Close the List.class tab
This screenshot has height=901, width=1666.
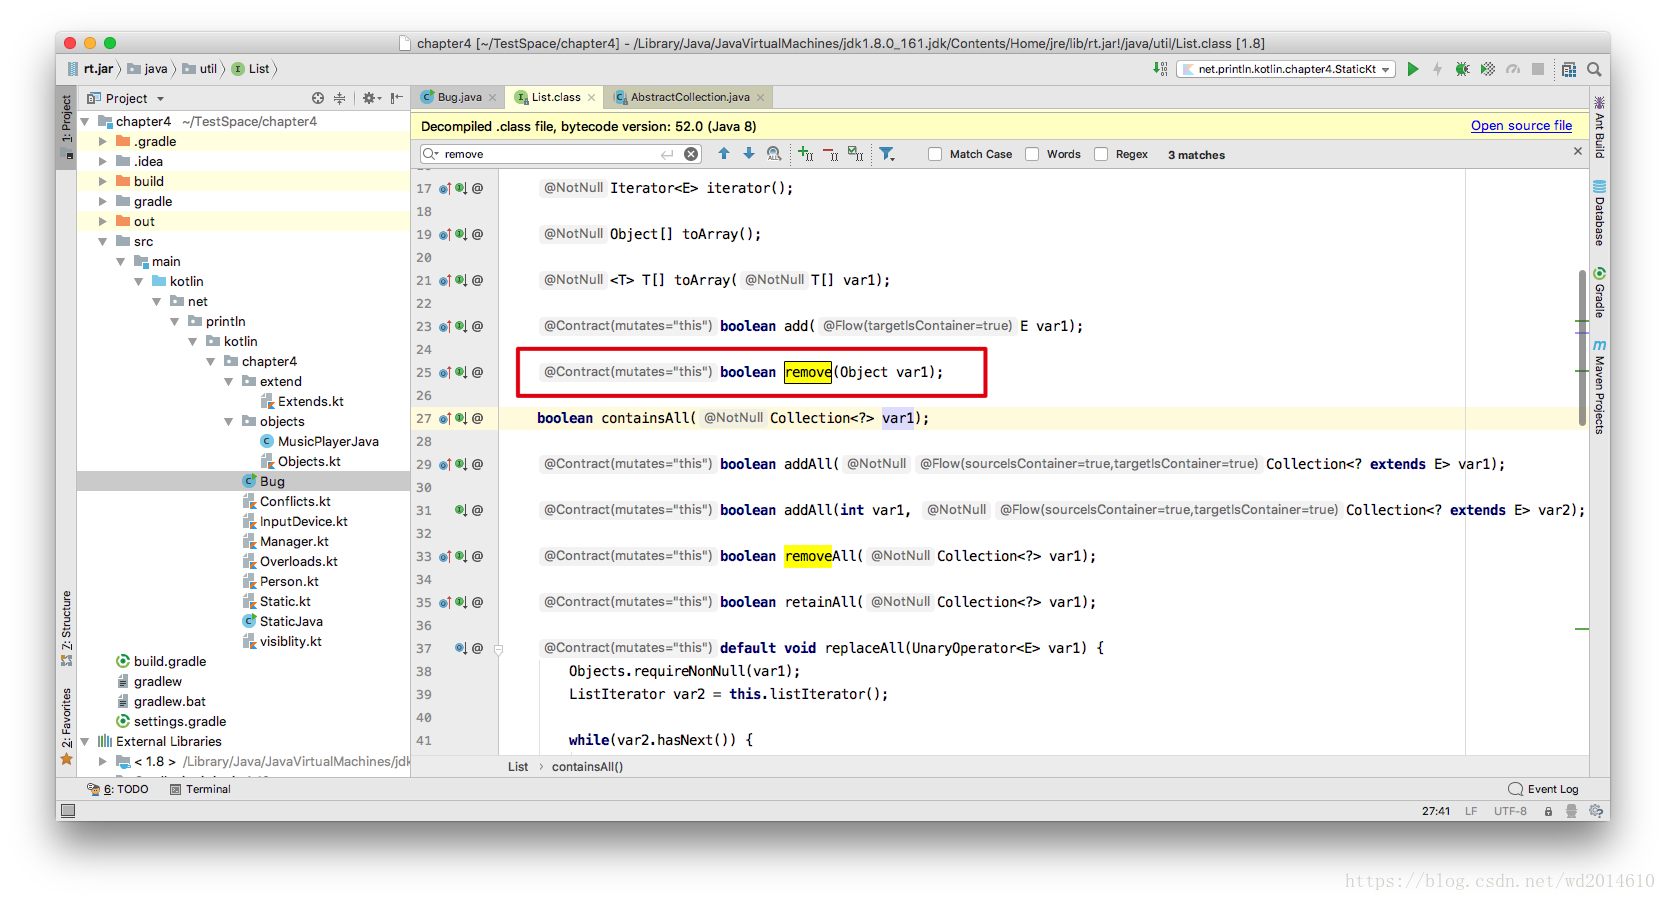[x=591, y=97]
